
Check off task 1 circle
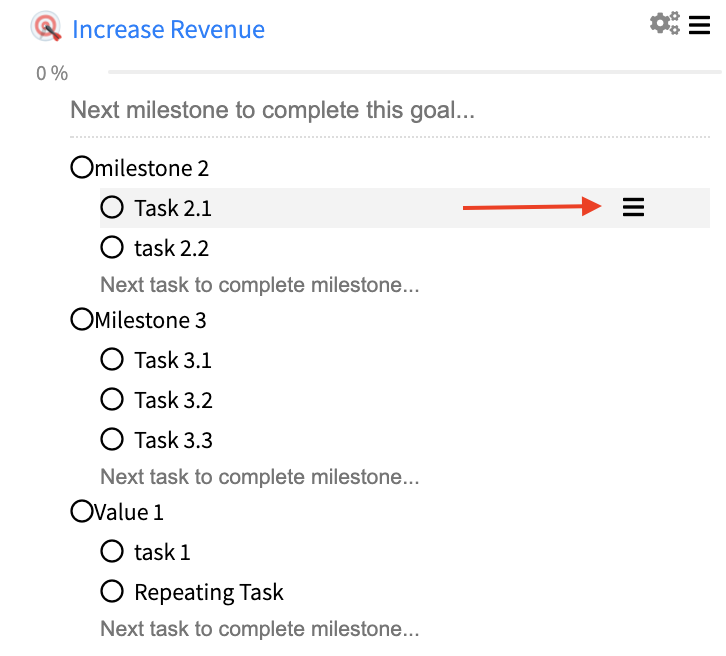(x=112, y=551)
